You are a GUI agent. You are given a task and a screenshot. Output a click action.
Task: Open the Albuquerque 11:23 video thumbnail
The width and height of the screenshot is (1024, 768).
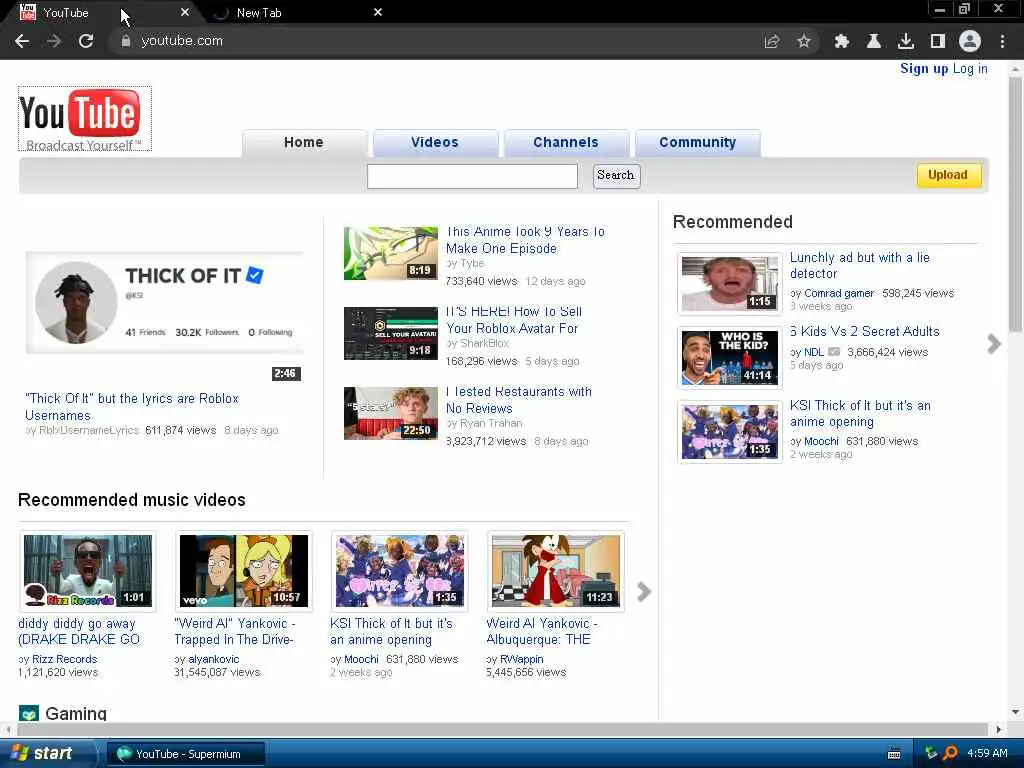[x=556, y=571]
